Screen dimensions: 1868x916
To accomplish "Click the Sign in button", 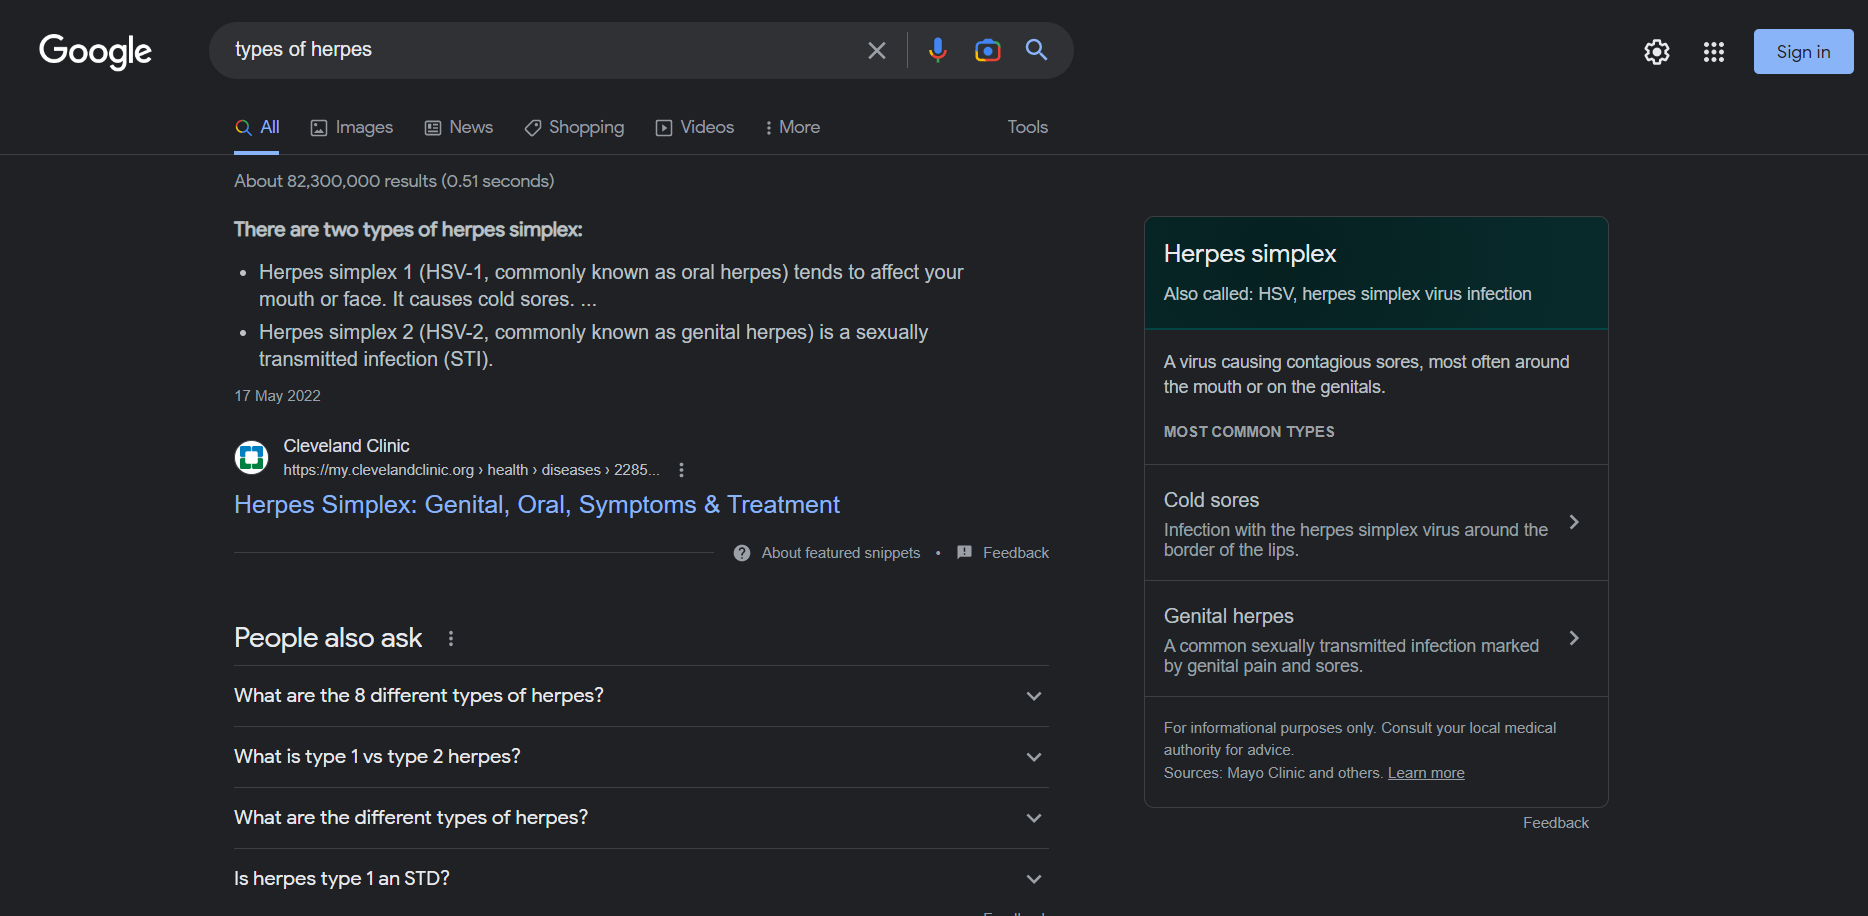I will pos(1802,52).
